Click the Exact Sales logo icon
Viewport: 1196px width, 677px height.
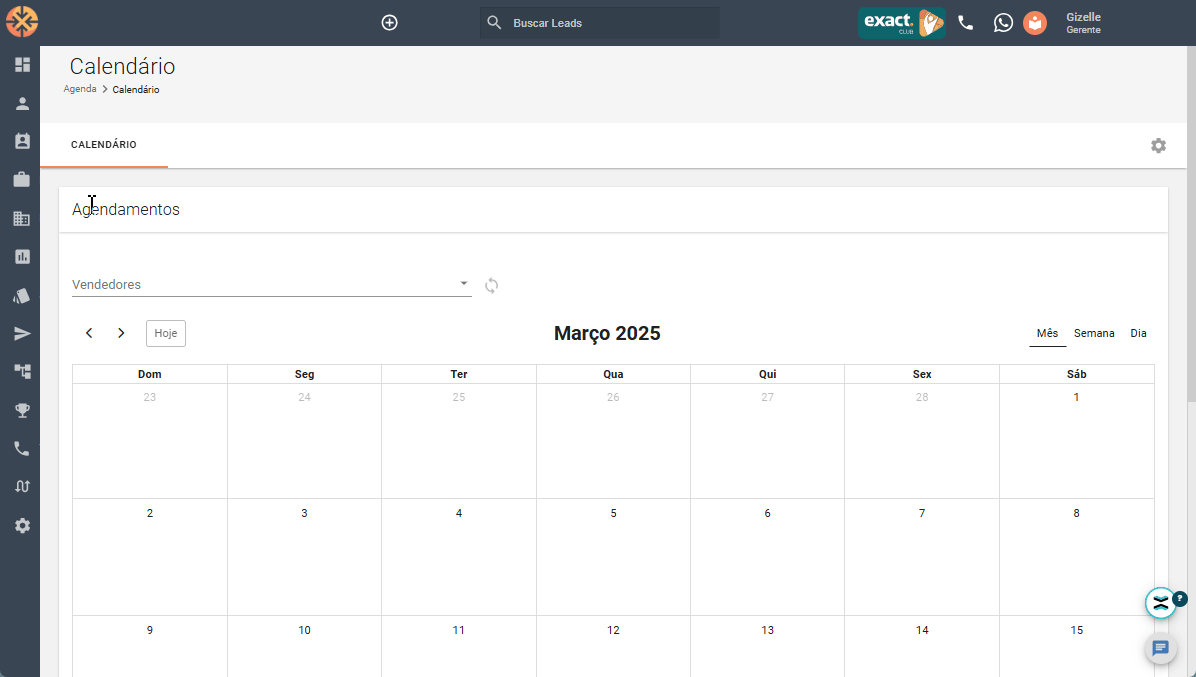22,21
